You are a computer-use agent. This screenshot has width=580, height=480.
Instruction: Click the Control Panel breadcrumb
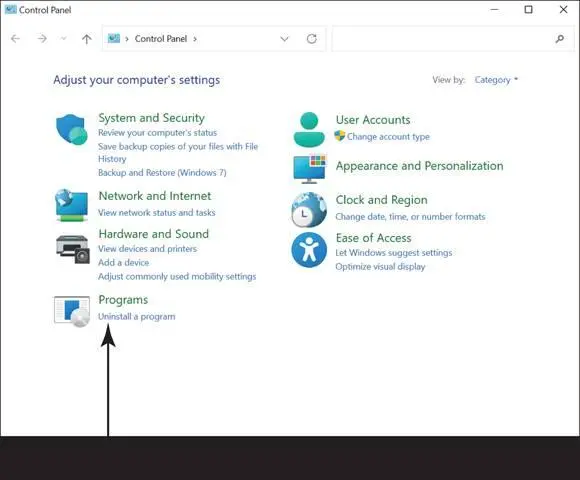[161, 38]
